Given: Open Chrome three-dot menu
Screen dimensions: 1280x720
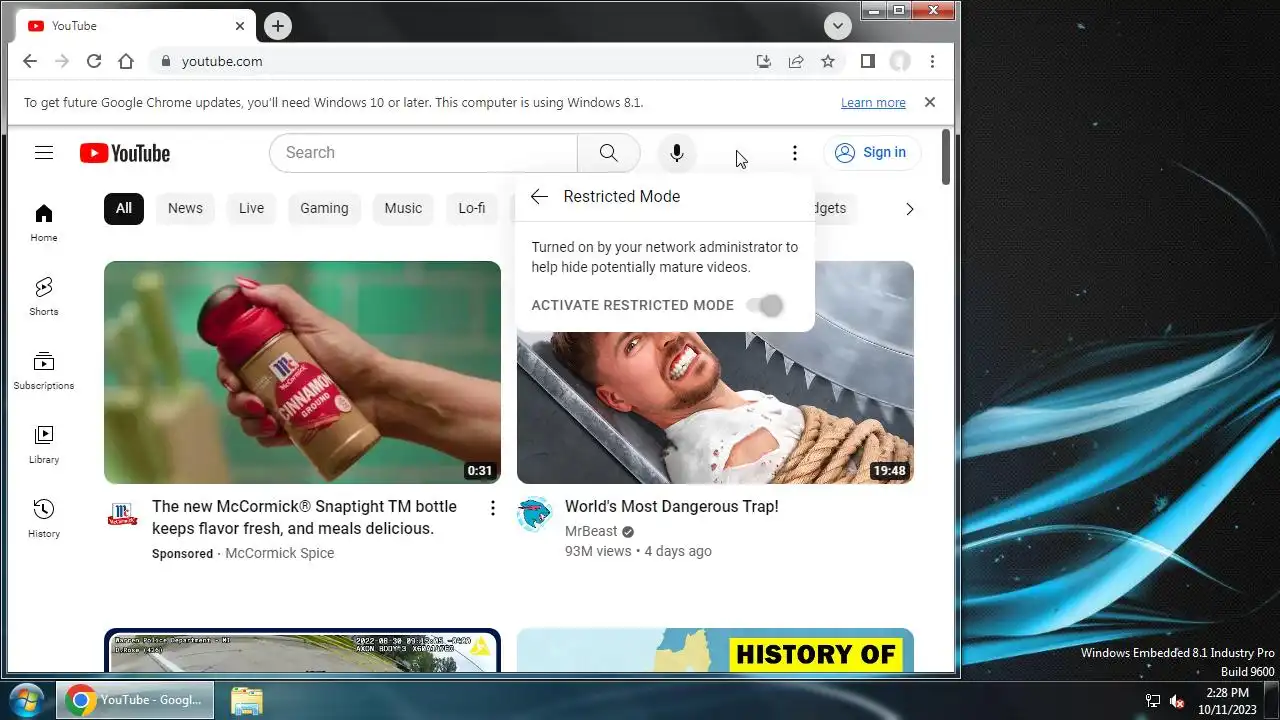Looking at the screenshot, I should (x=932, y=61).
